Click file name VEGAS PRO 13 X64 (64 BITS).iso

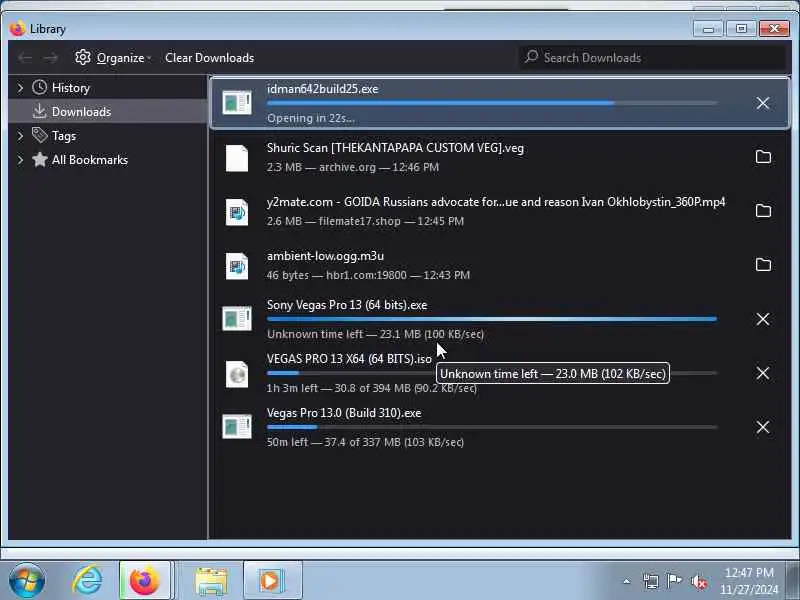(349, 359)
